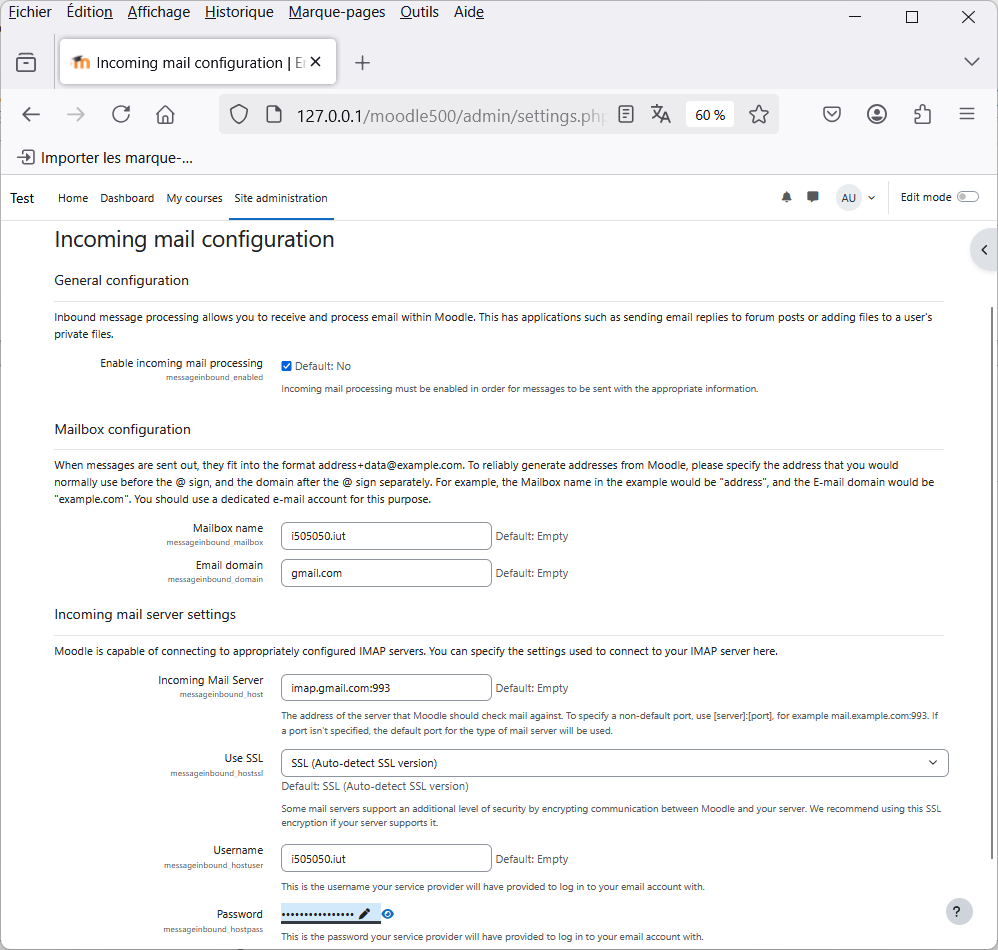Open the notifications bell
Screen dimensions: 998x950
click(x=787, y=197)
